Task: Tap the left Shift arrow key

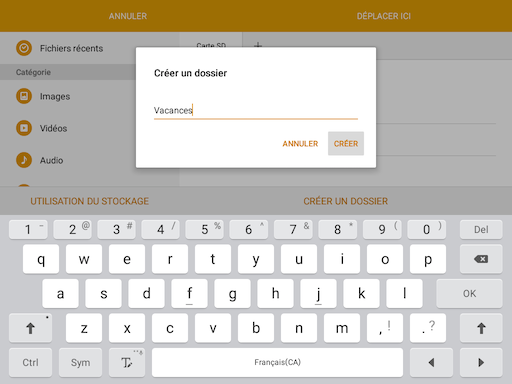Action: (x=30, y=328)
